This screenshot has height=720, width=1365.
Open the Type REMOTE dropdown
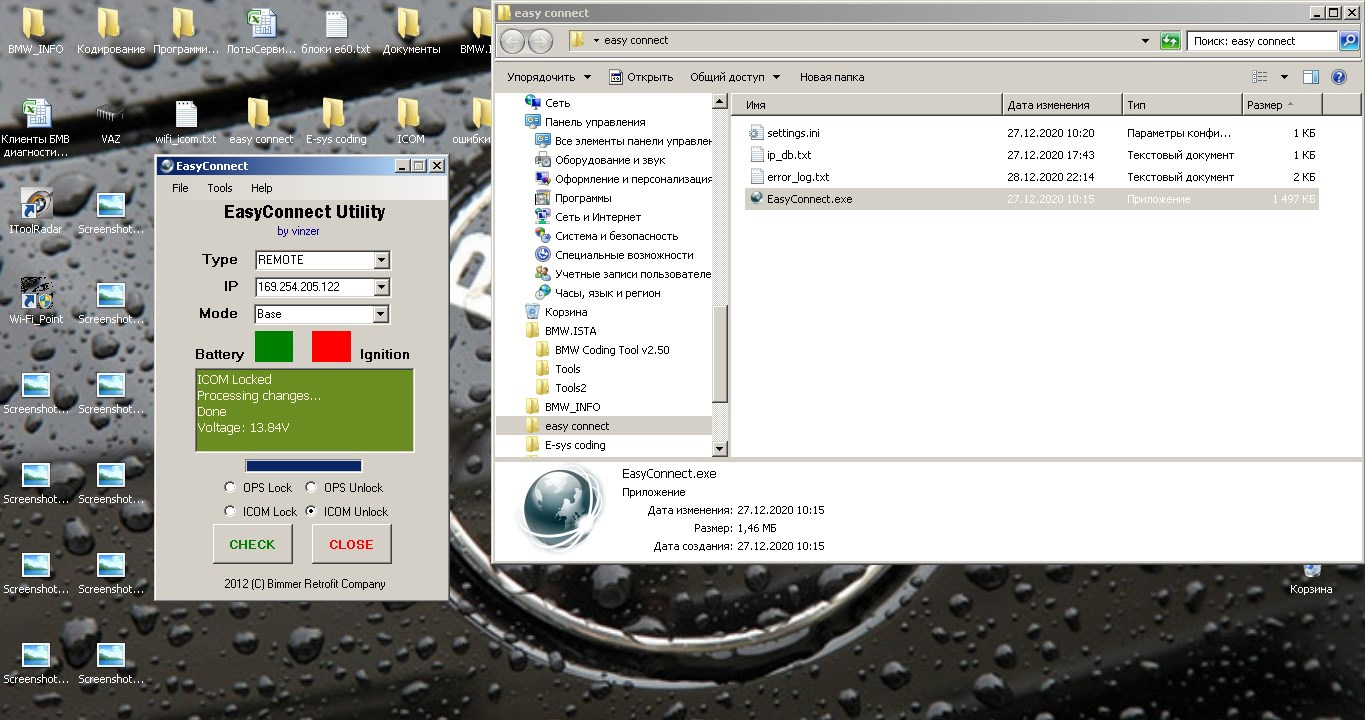381,260
